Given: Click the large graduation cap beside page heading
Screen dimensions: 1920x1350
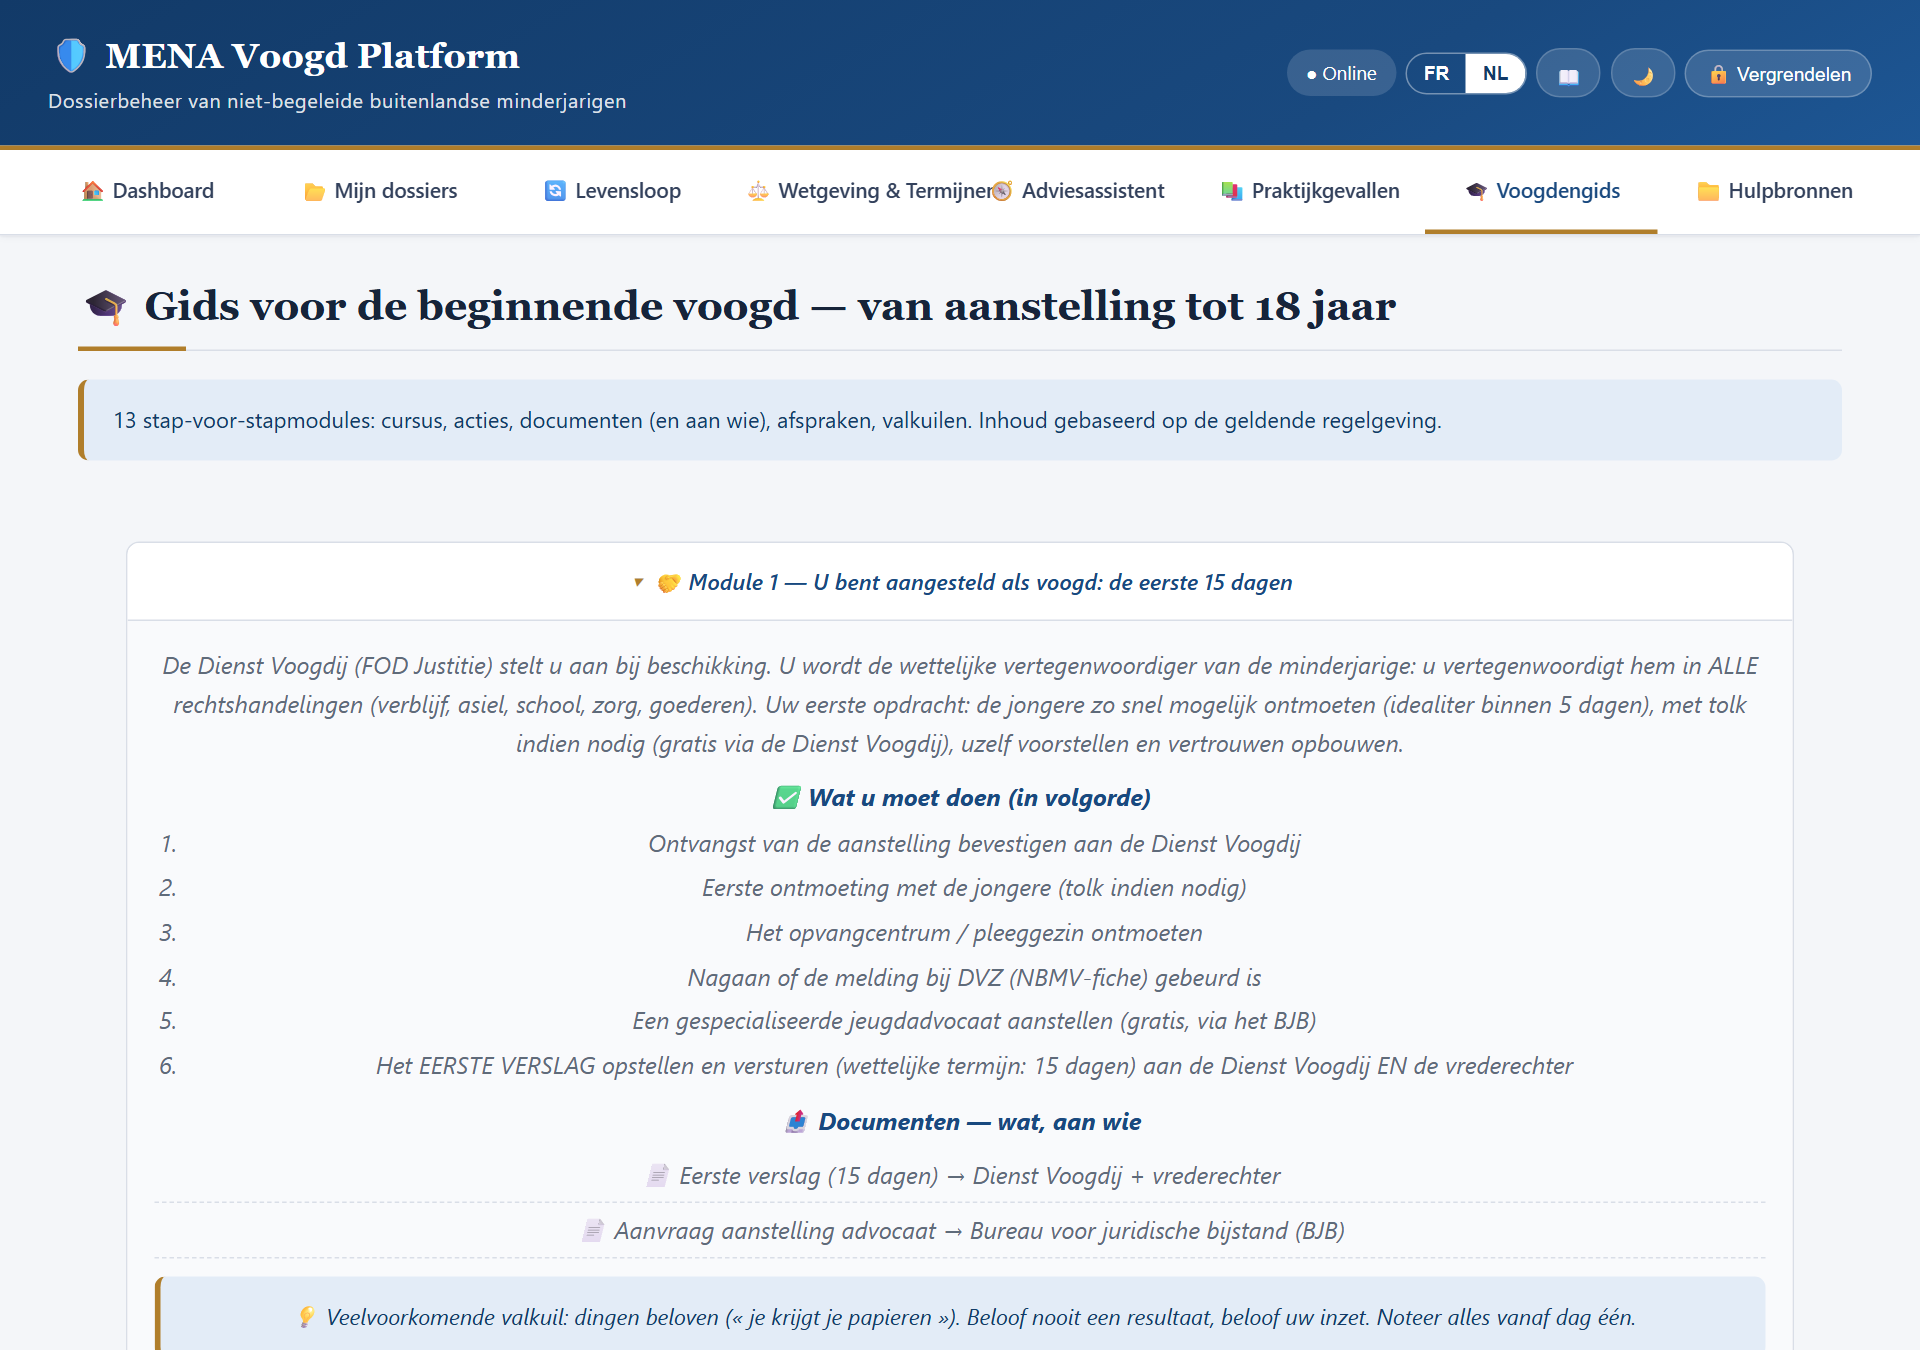Looking at the screenshot, I should [x=105, y=307].
